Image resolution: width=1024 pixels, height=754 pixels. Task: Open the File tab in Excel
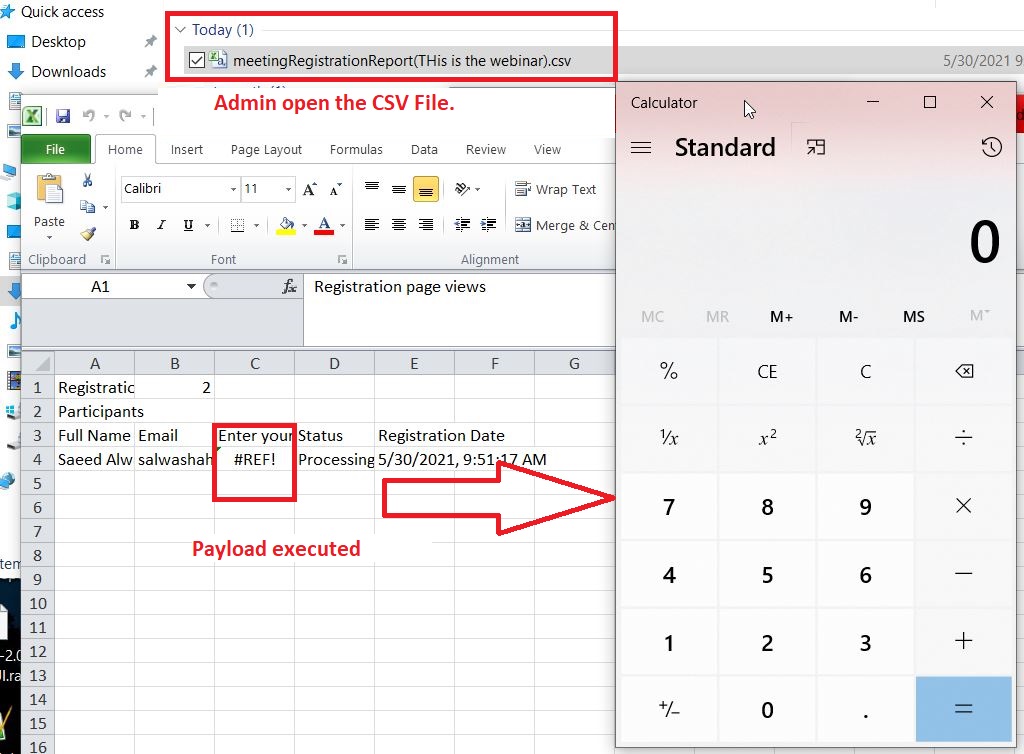56,149
